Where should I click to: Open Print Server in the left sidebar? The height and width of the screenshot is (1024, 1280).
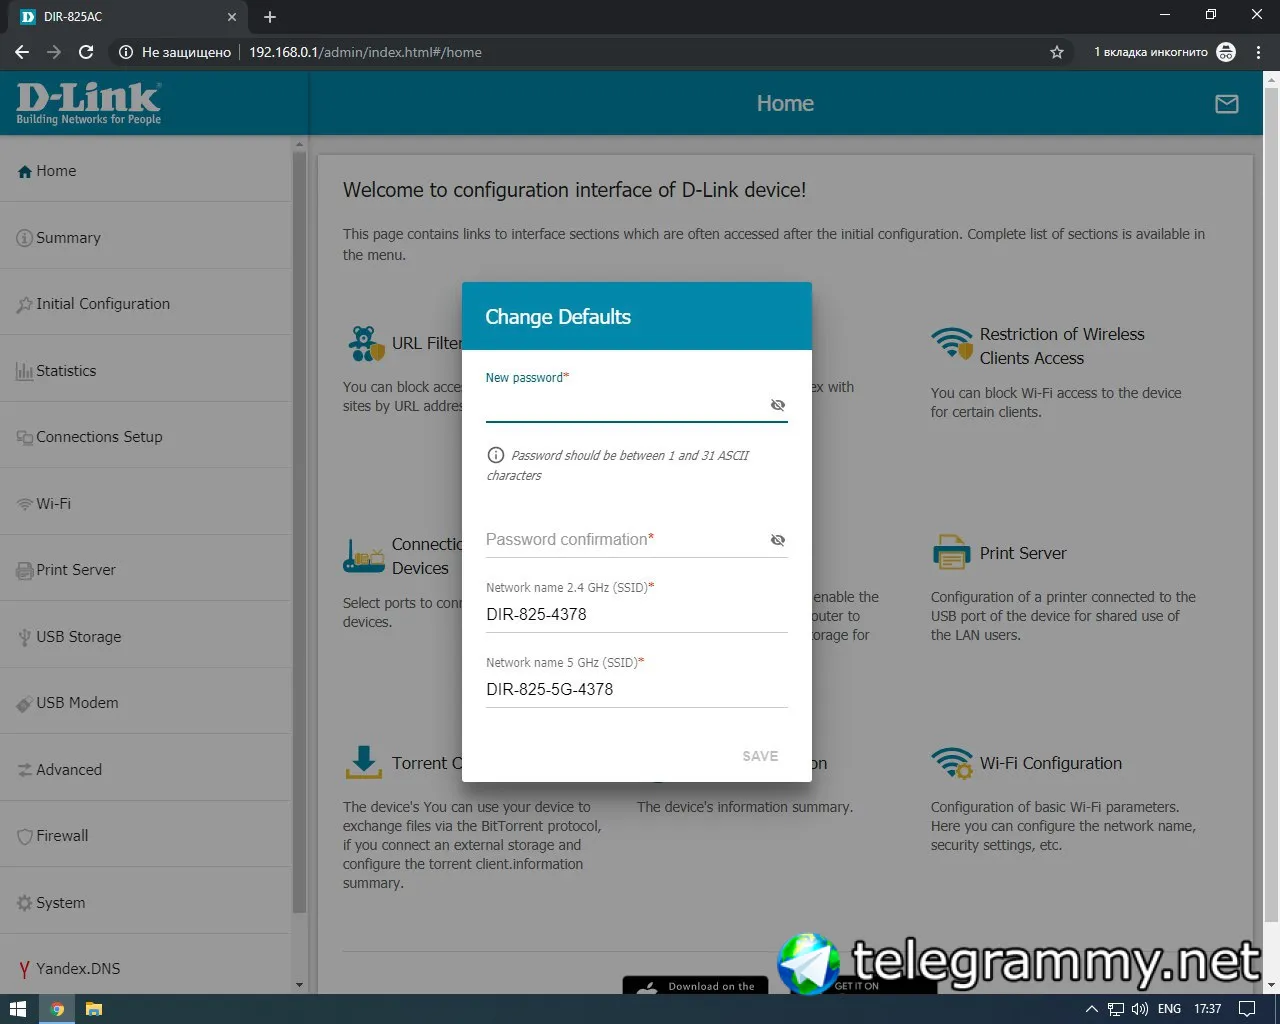(146, 570)
